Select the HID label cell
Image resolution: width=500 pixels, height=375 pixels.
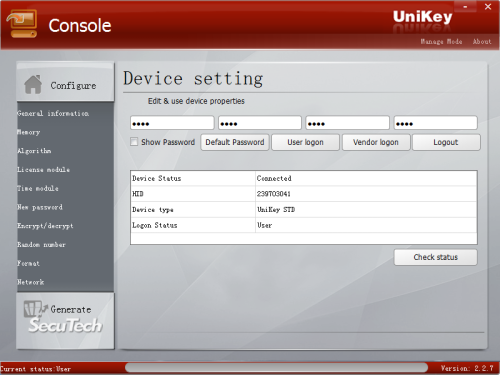pos(193,194)
